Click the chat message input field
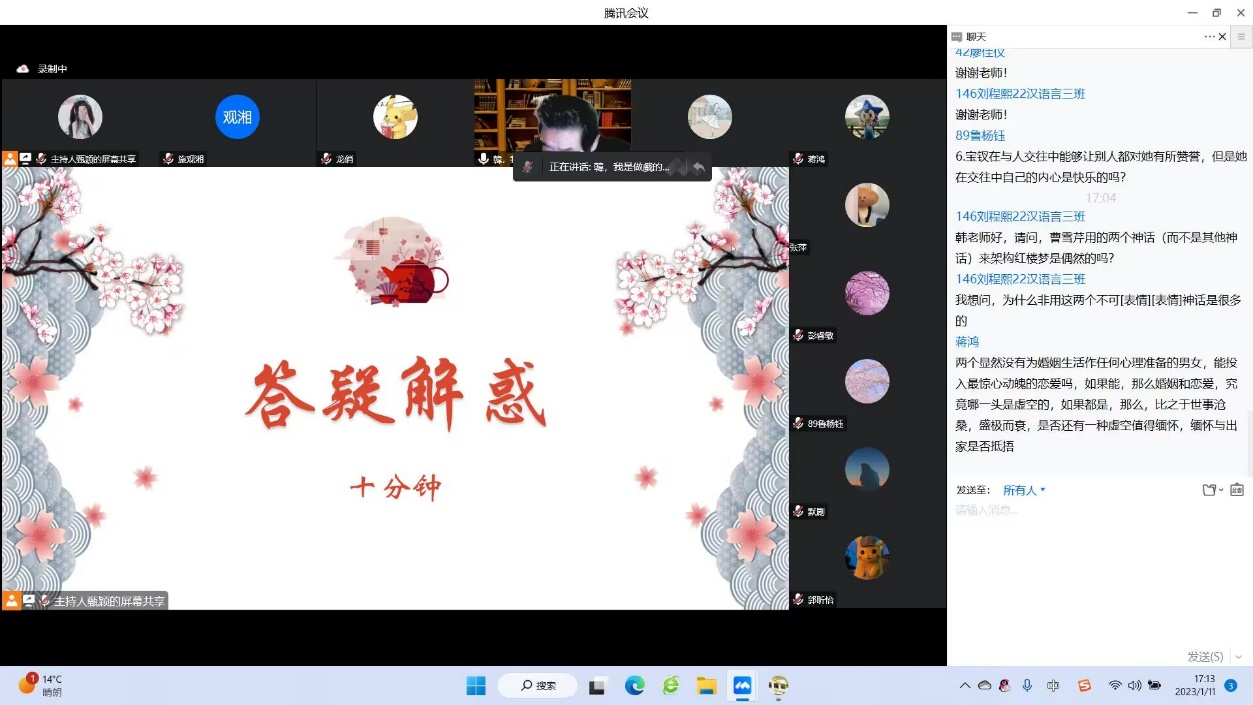Viewport: 1253px width, 705px height. click(x=1095, y=560)
